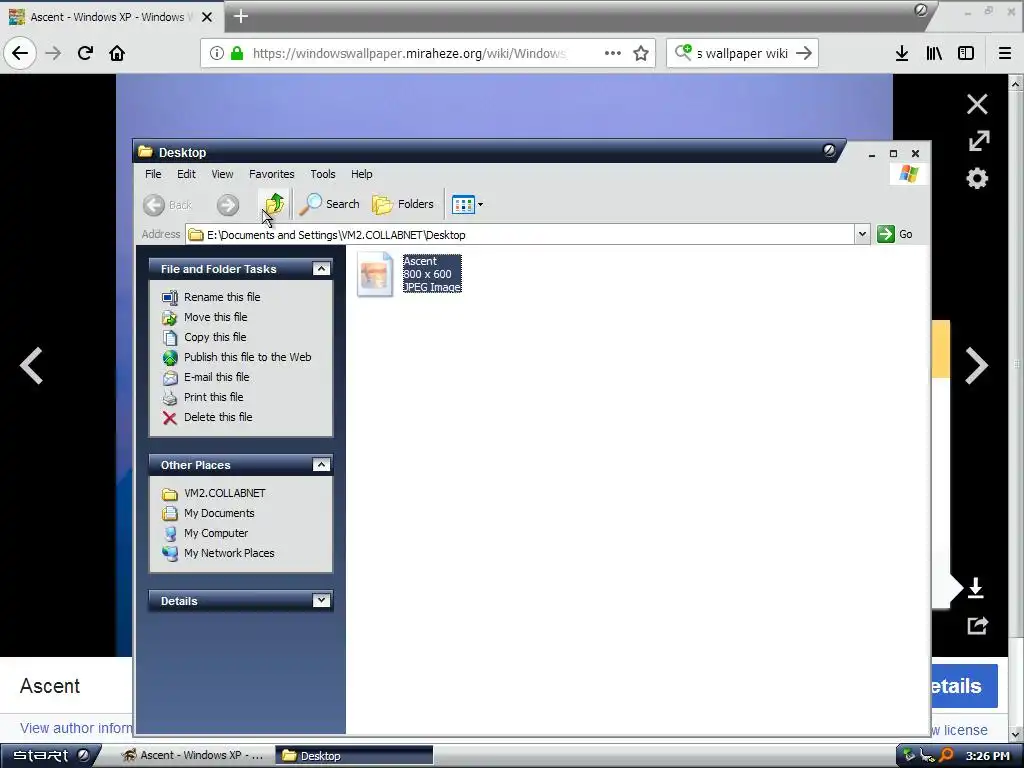Switch to the Ascent browser taskbar button
Viewport: 1024px width, 768px height.
[193, 755]
